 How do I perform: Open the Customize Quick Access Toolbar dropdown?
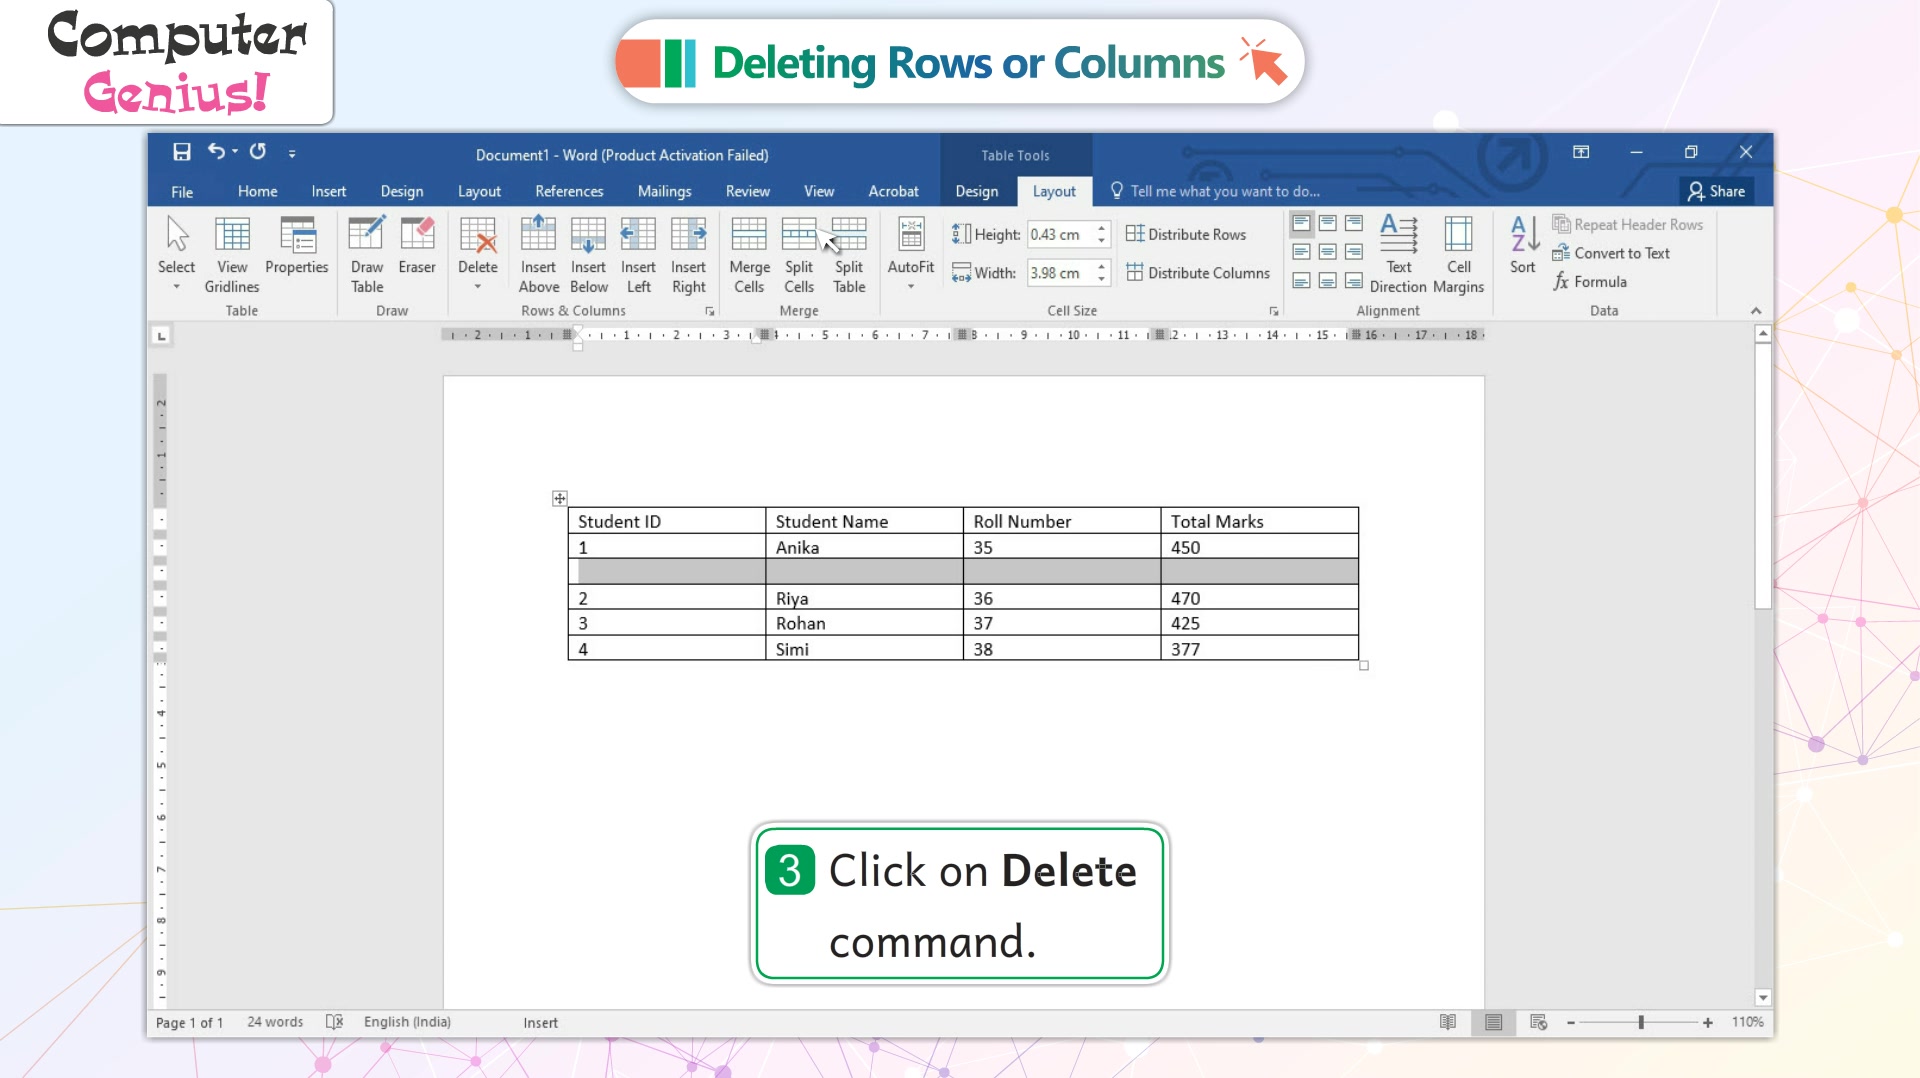point(292,153)
